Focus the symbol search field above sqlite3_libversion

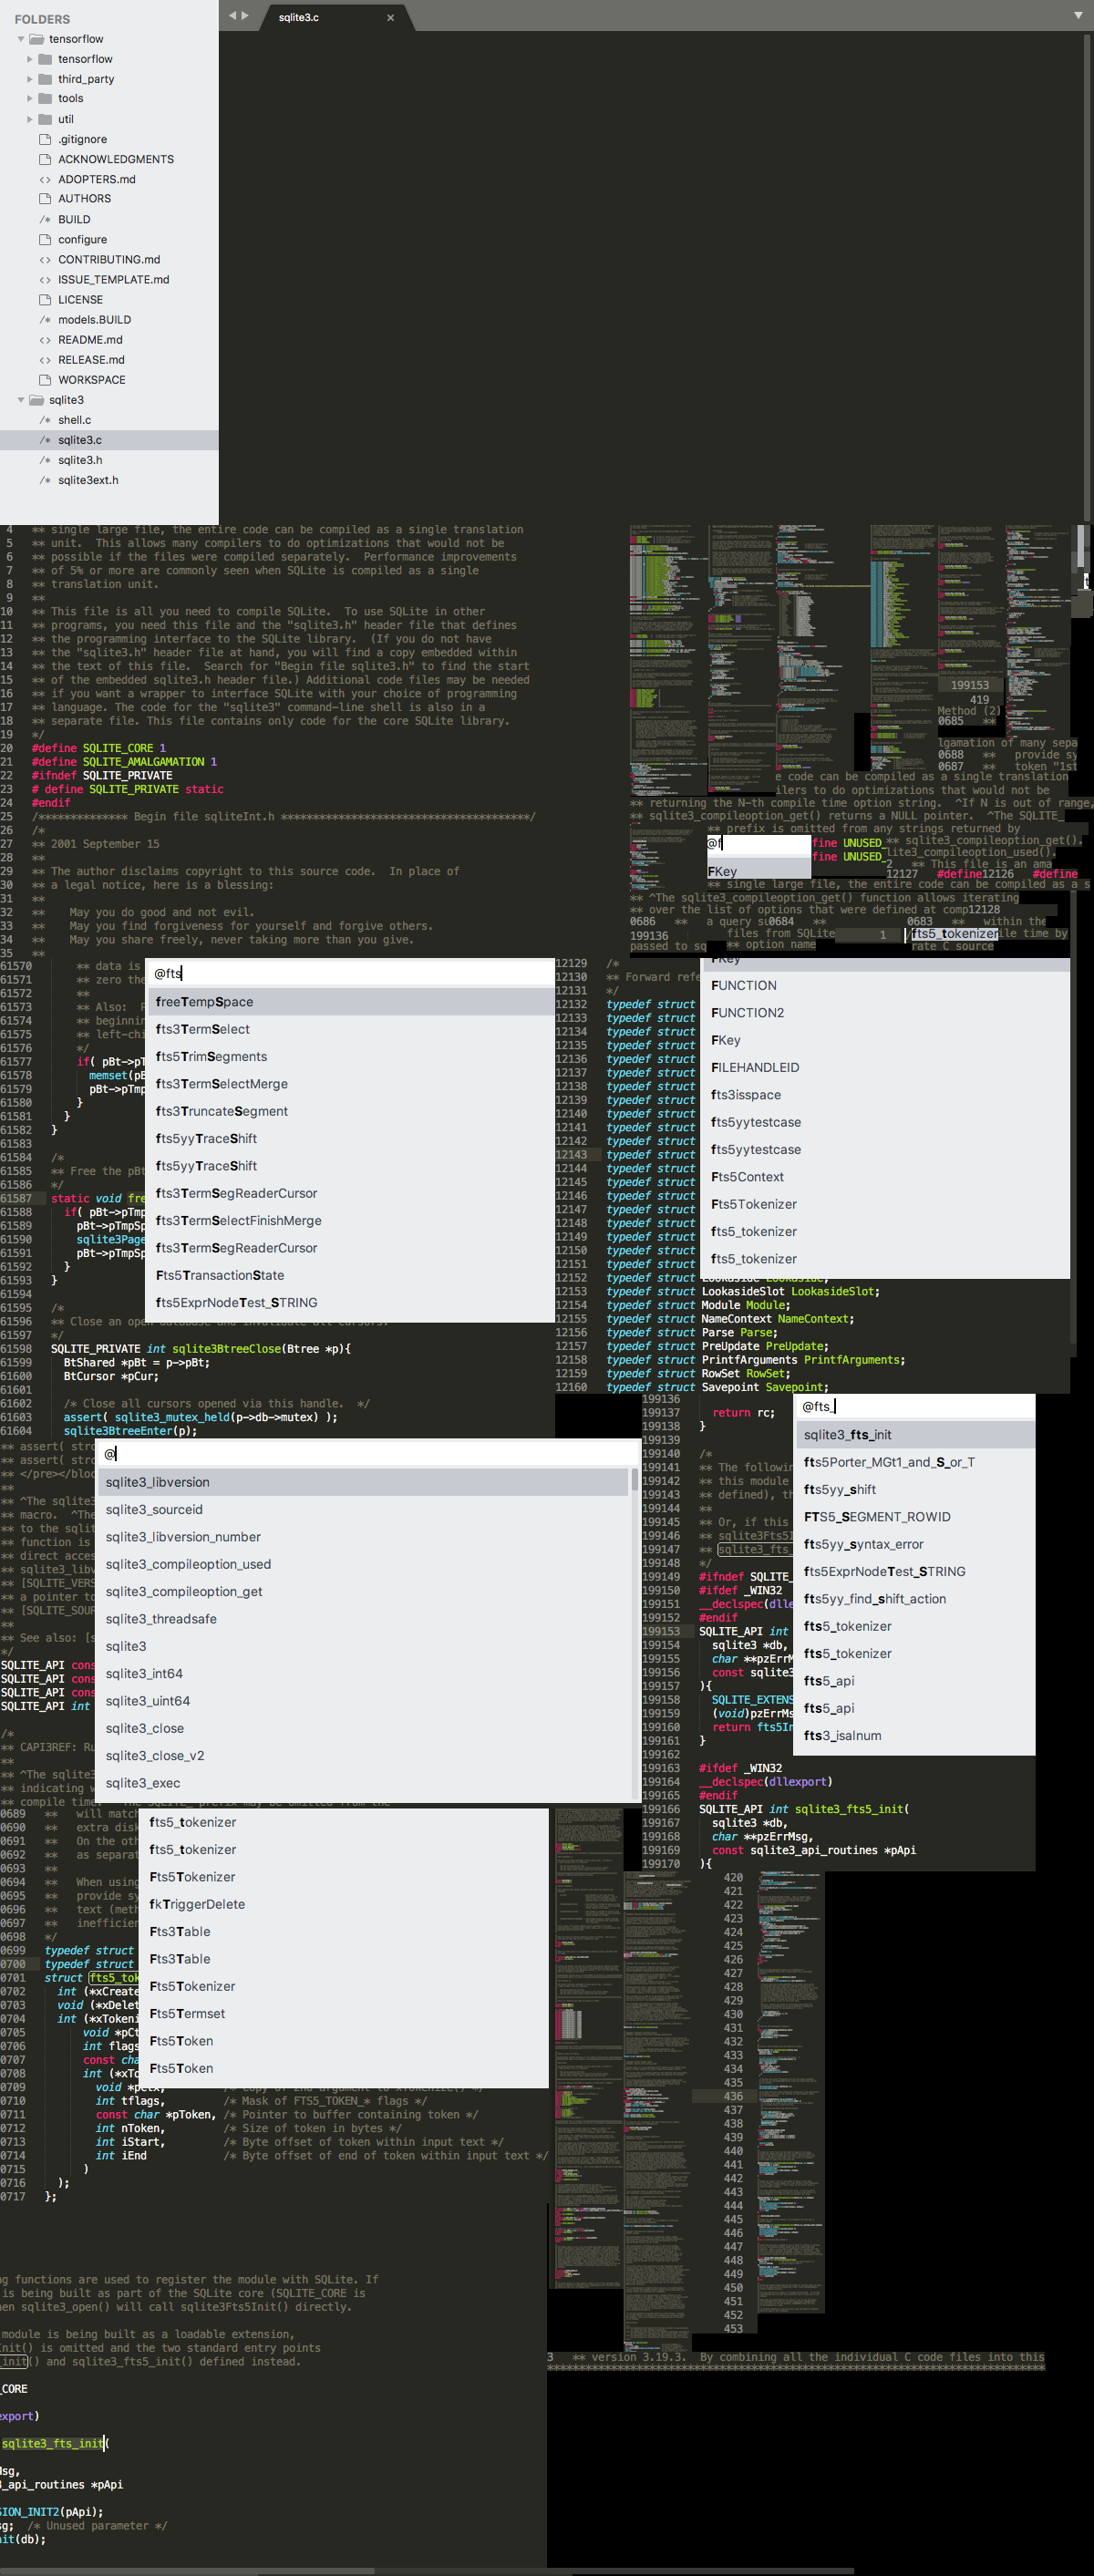pyautogui.click(x=370, y=1453)
